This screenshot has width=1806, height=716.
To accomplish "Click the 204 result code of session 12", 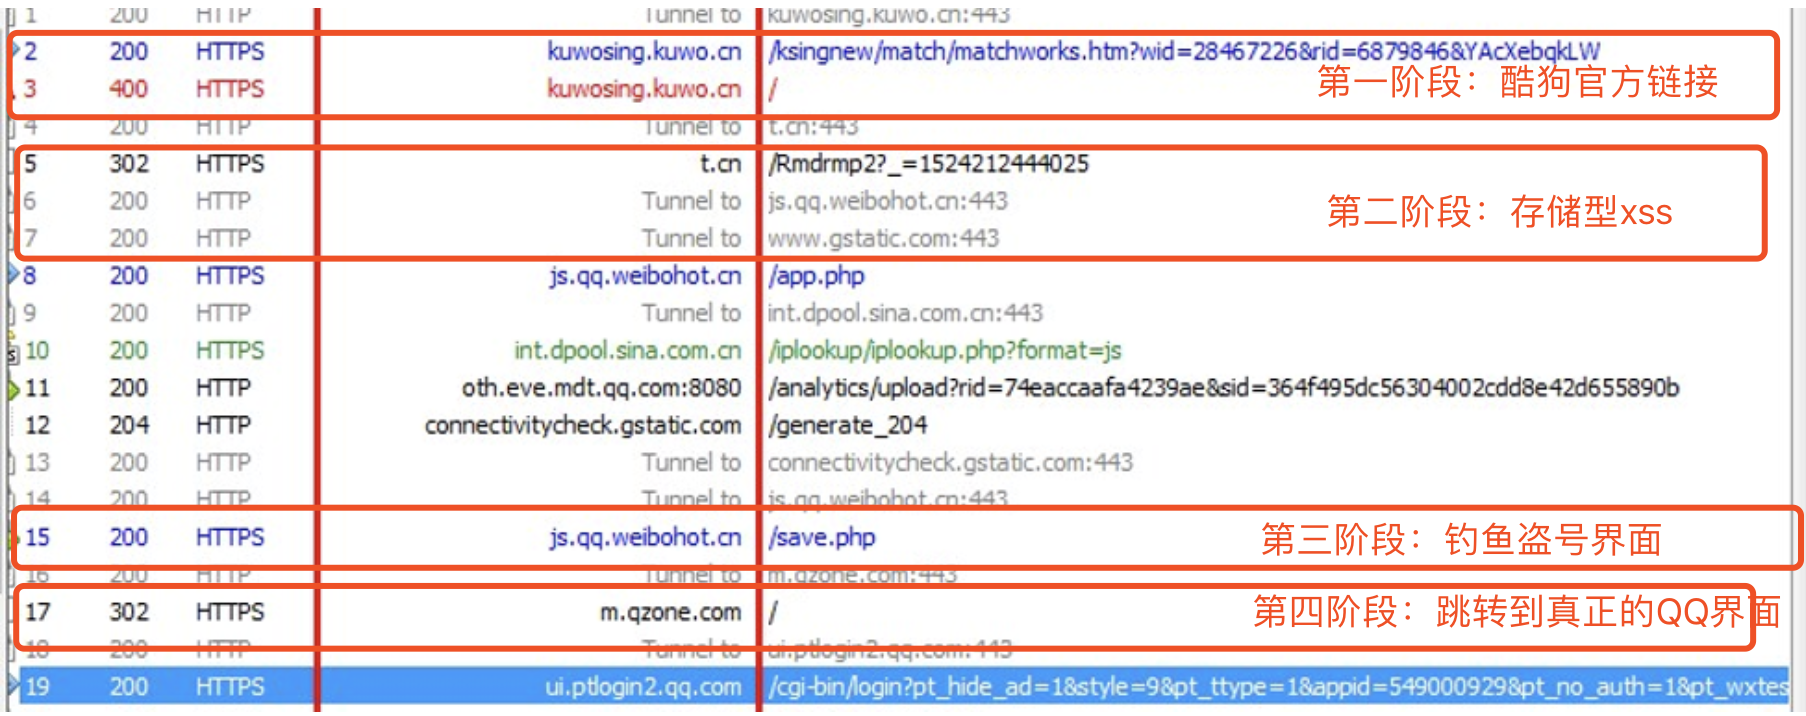I will [x=129, y=426].
